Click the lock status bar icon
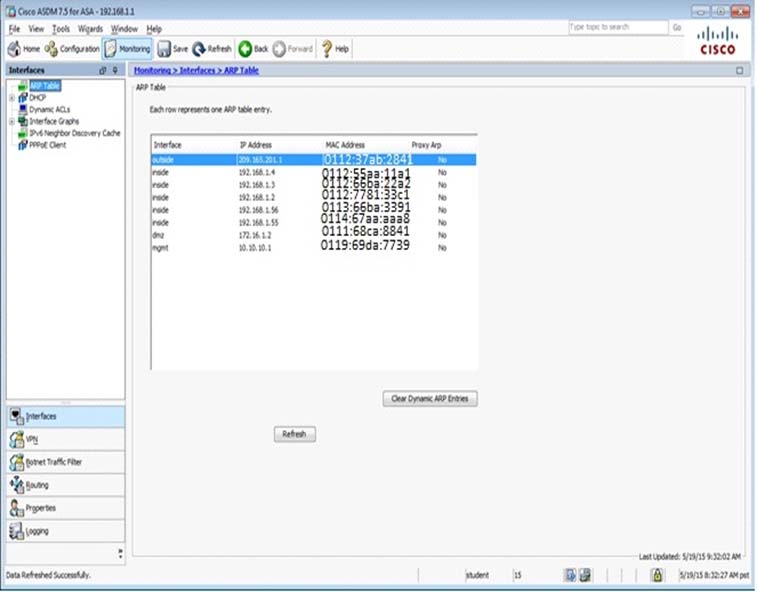Screen dimensions: 757x592 [657, 575]
